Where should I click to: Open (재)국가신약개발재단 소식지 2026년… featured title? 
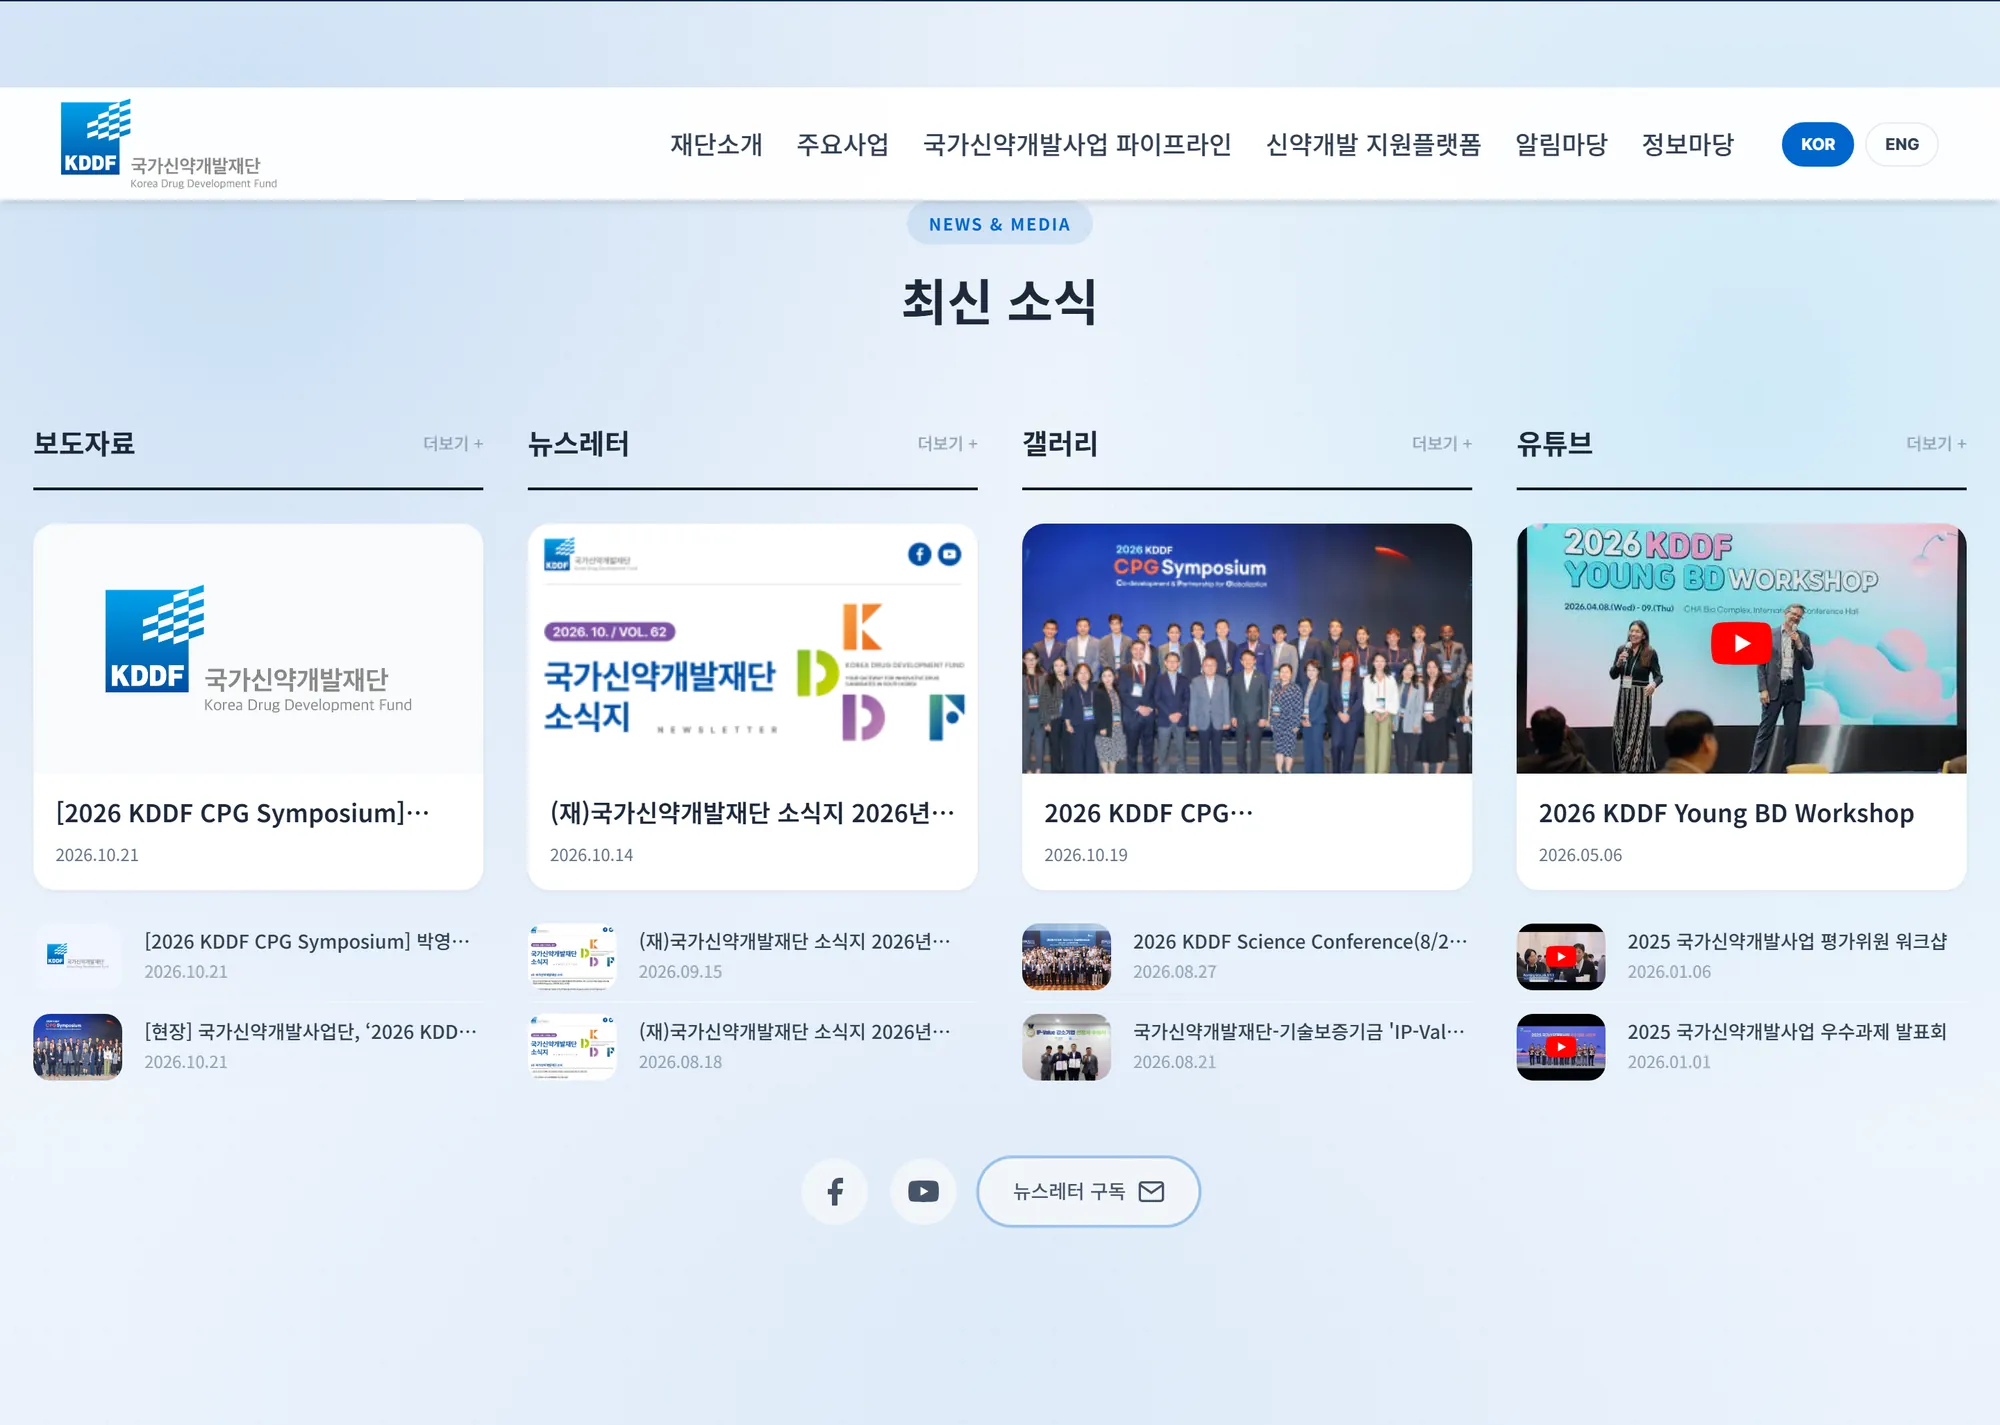[752, 813]
